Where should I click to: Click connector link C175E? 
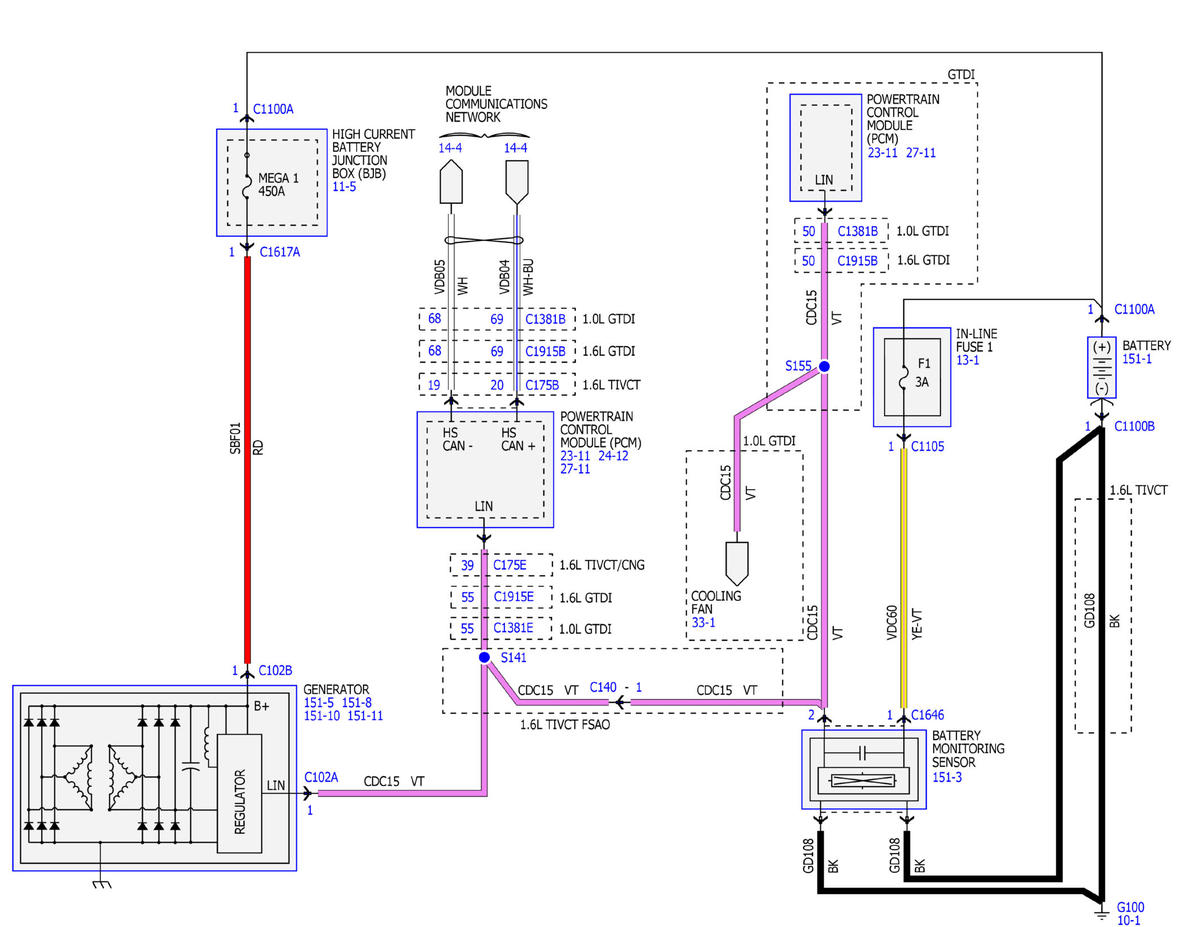(x=508, y=565)
